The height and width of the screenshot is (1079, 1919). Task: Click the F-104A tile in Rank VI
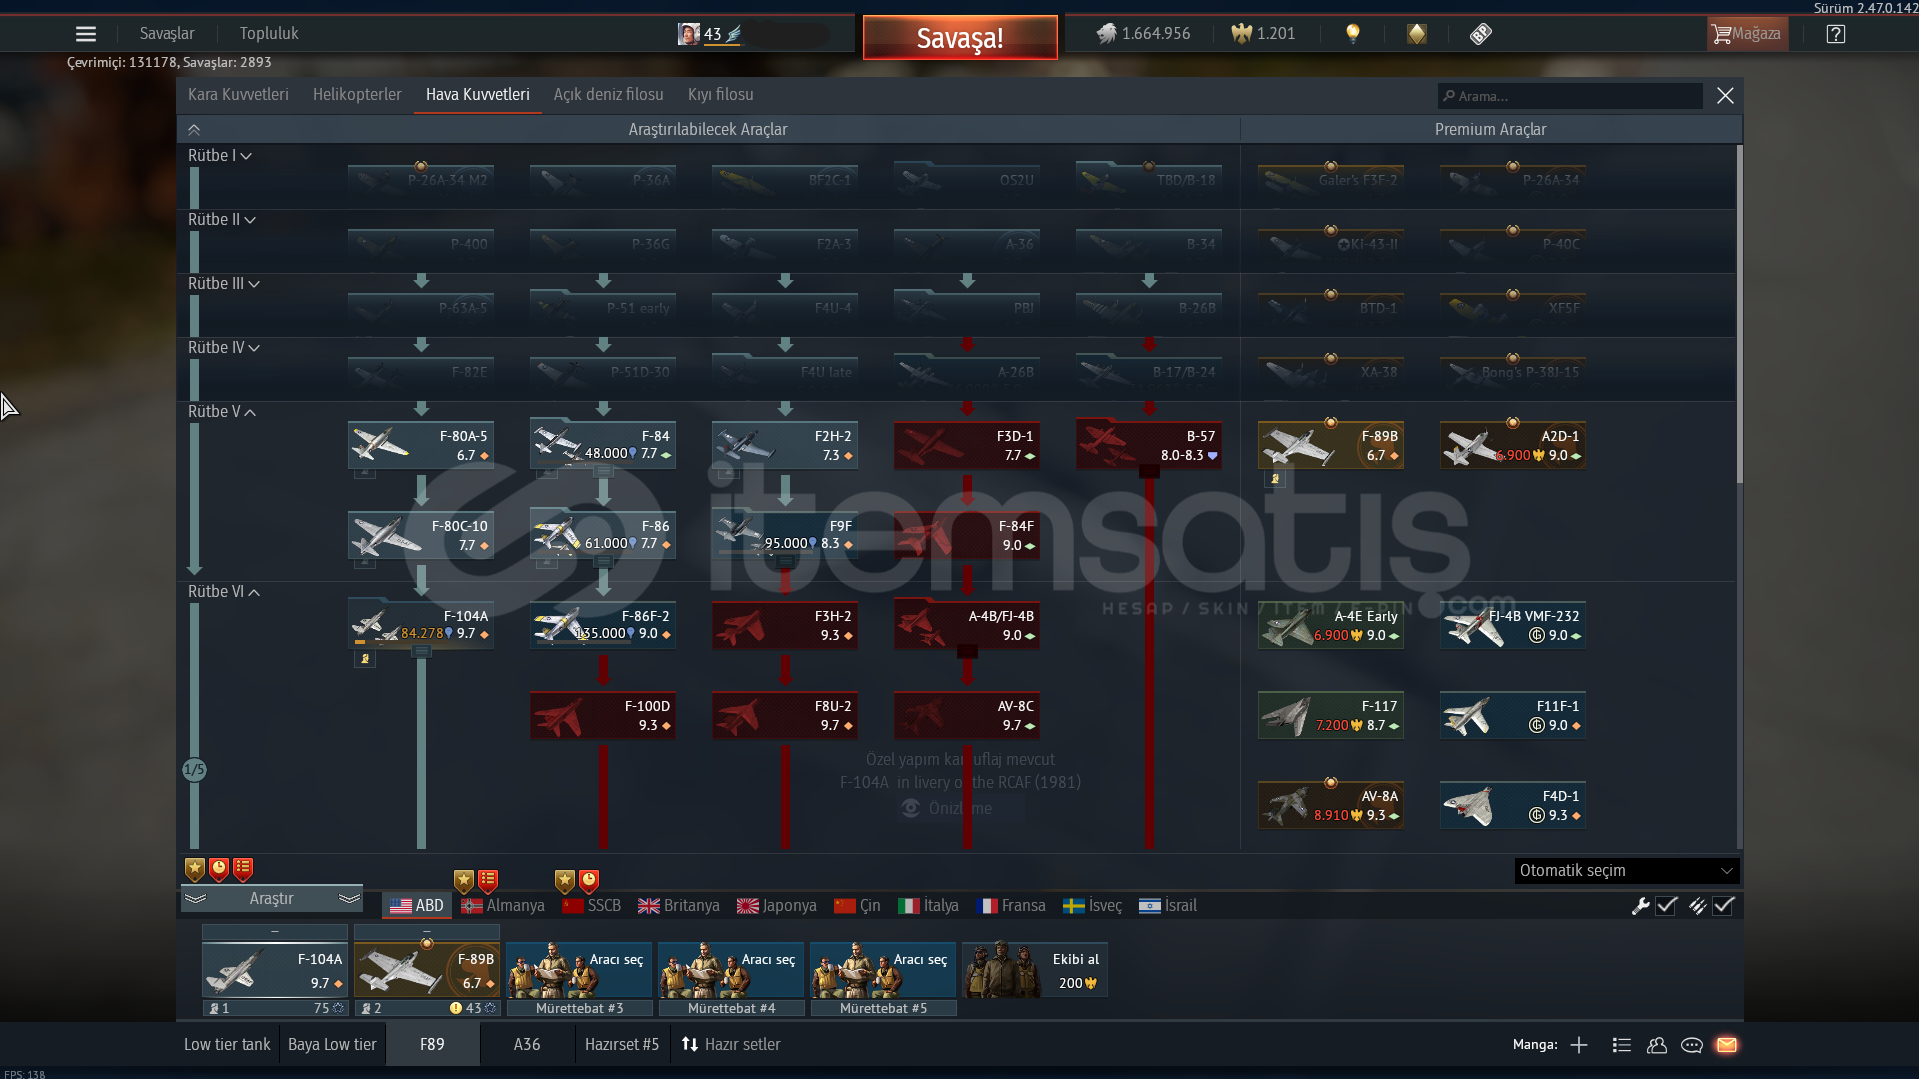pos(421,625)
